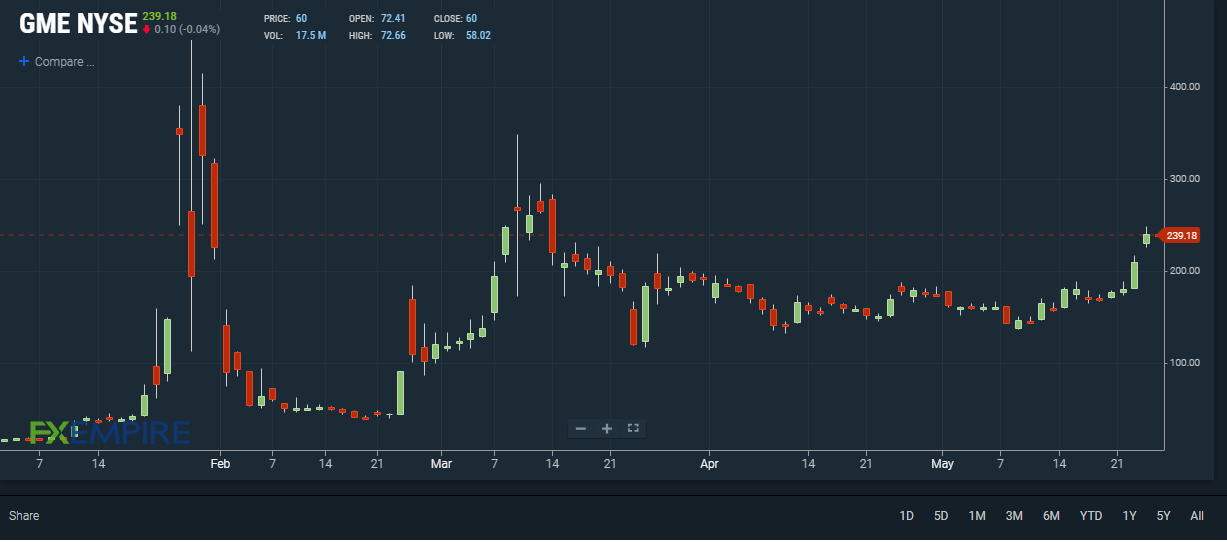Display the All time range
1227x542 pixels.
coord(1197,516)
